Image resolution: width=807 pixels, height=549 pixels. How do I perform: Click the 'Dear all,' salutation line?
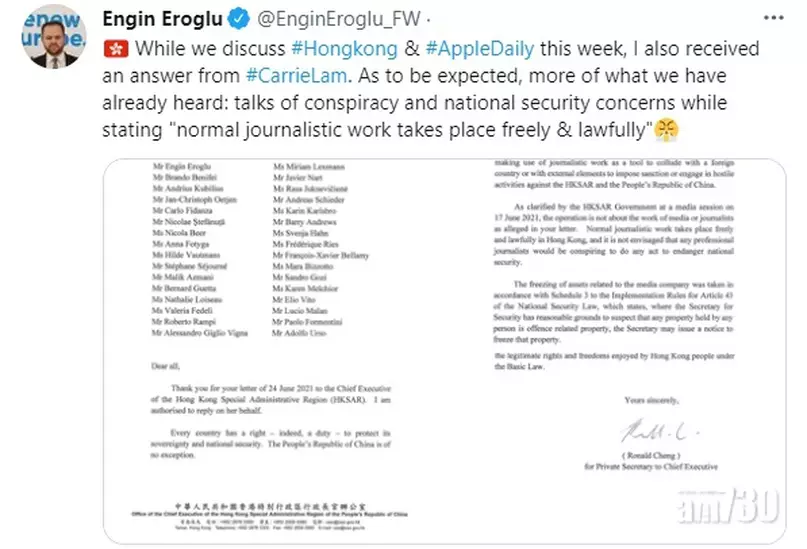tap(165, 366)
